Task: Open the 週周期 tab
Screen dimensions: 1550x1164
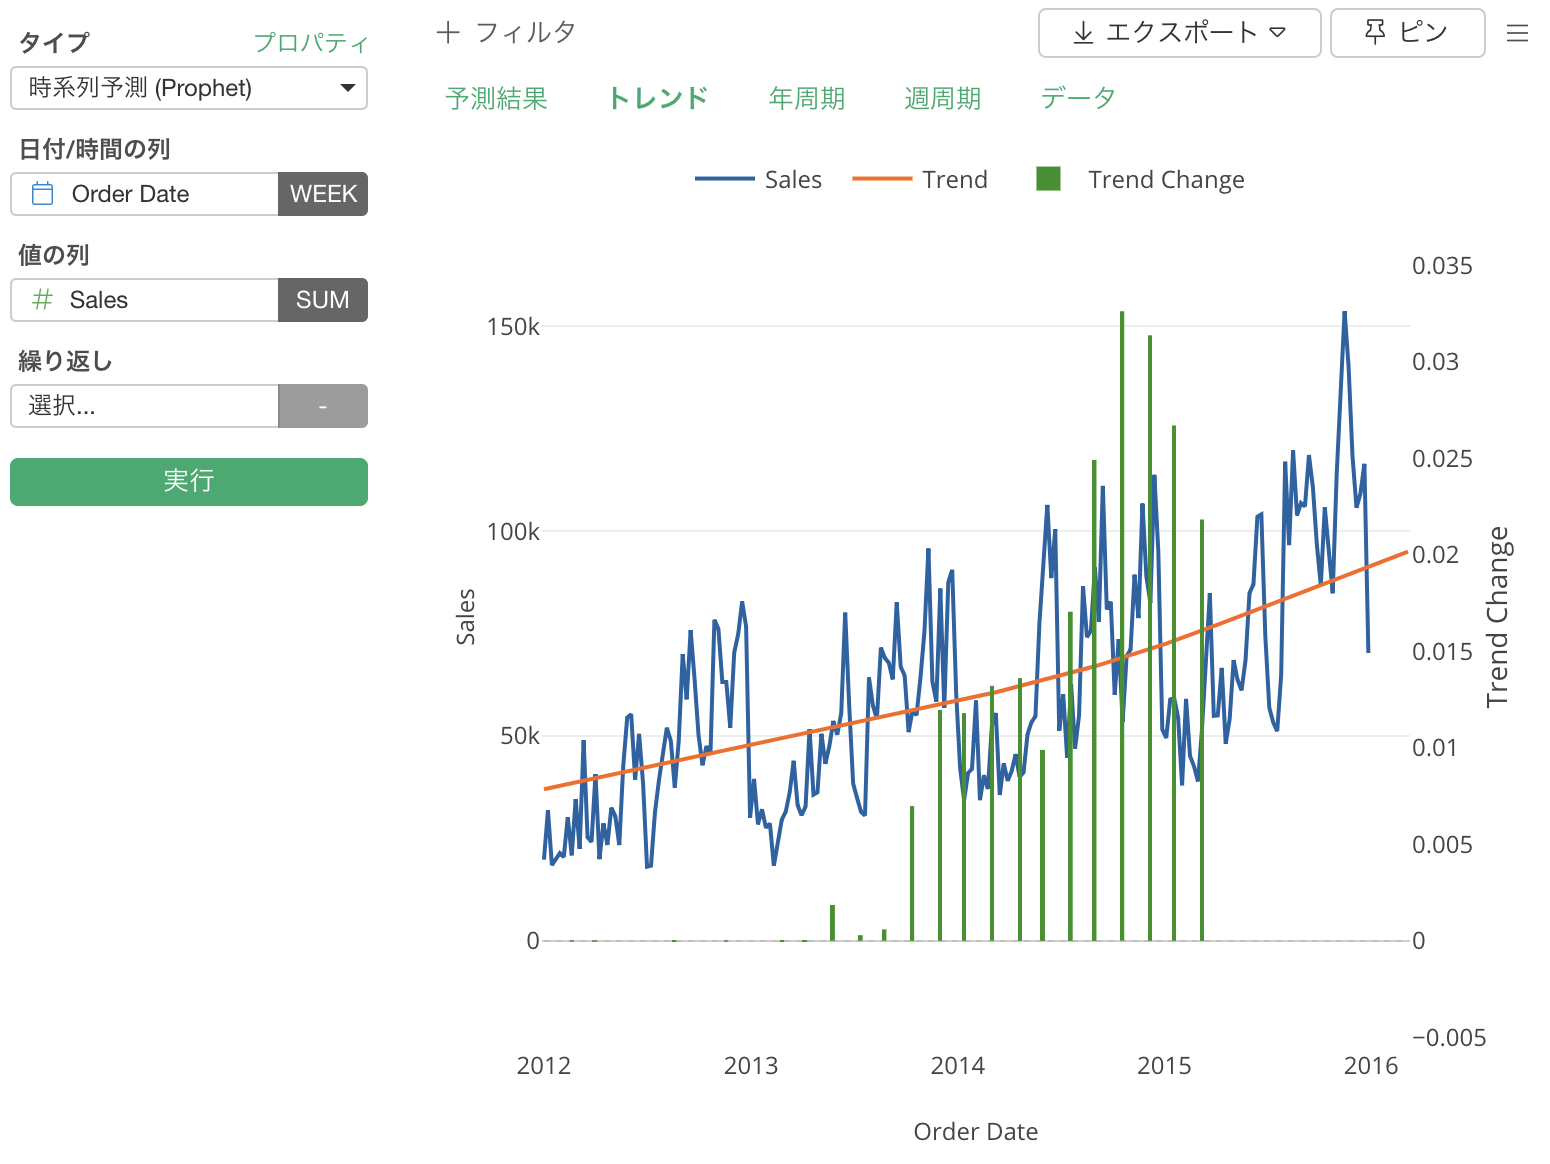Action: click(x=942, y=98)
